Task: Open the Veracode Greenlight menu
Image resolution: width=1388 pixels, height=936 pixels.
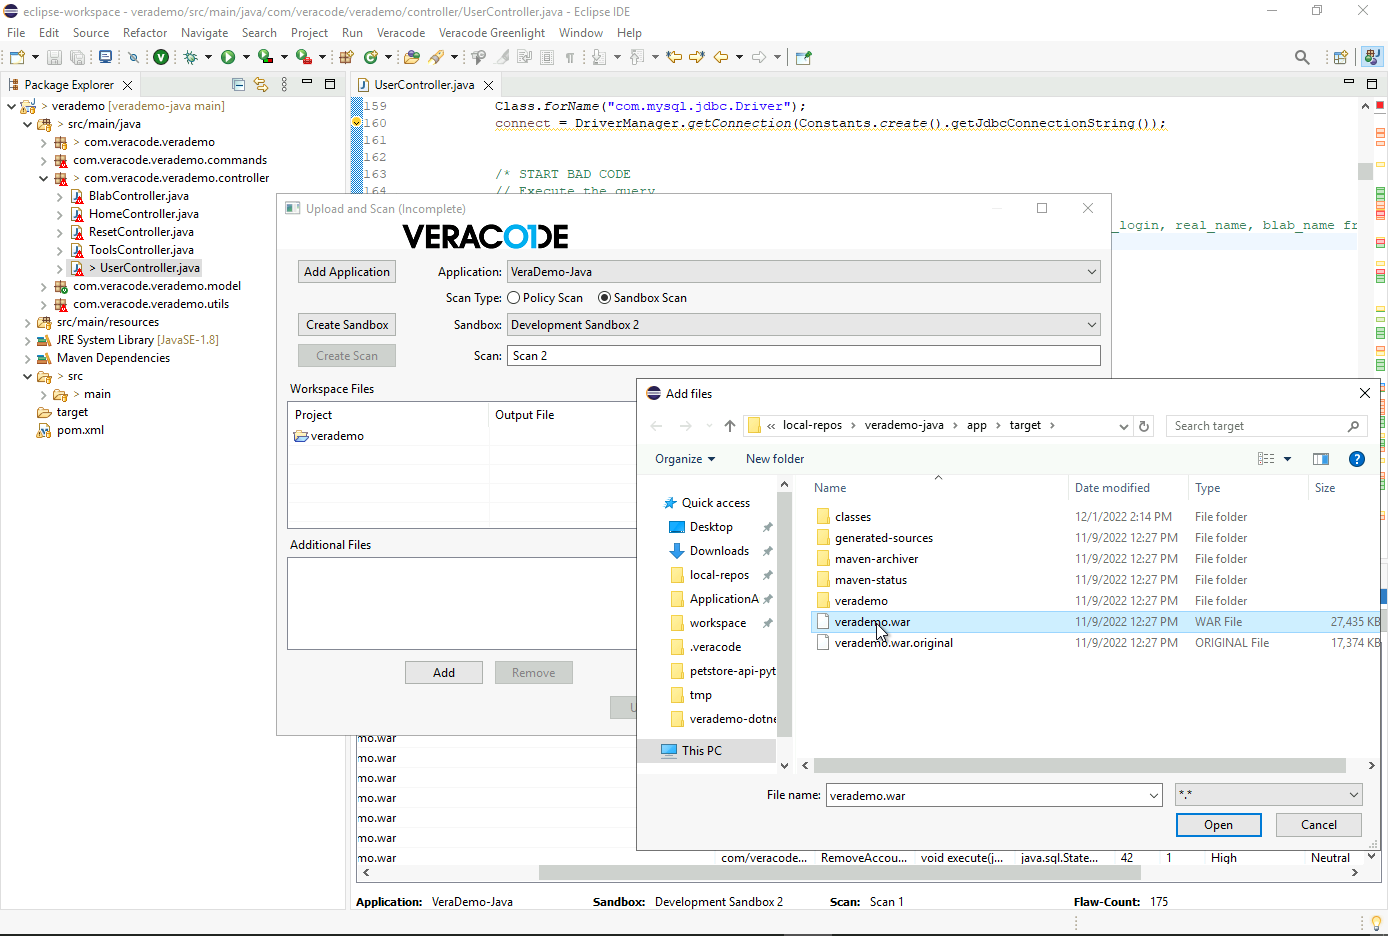Action: tap(492, 33)
